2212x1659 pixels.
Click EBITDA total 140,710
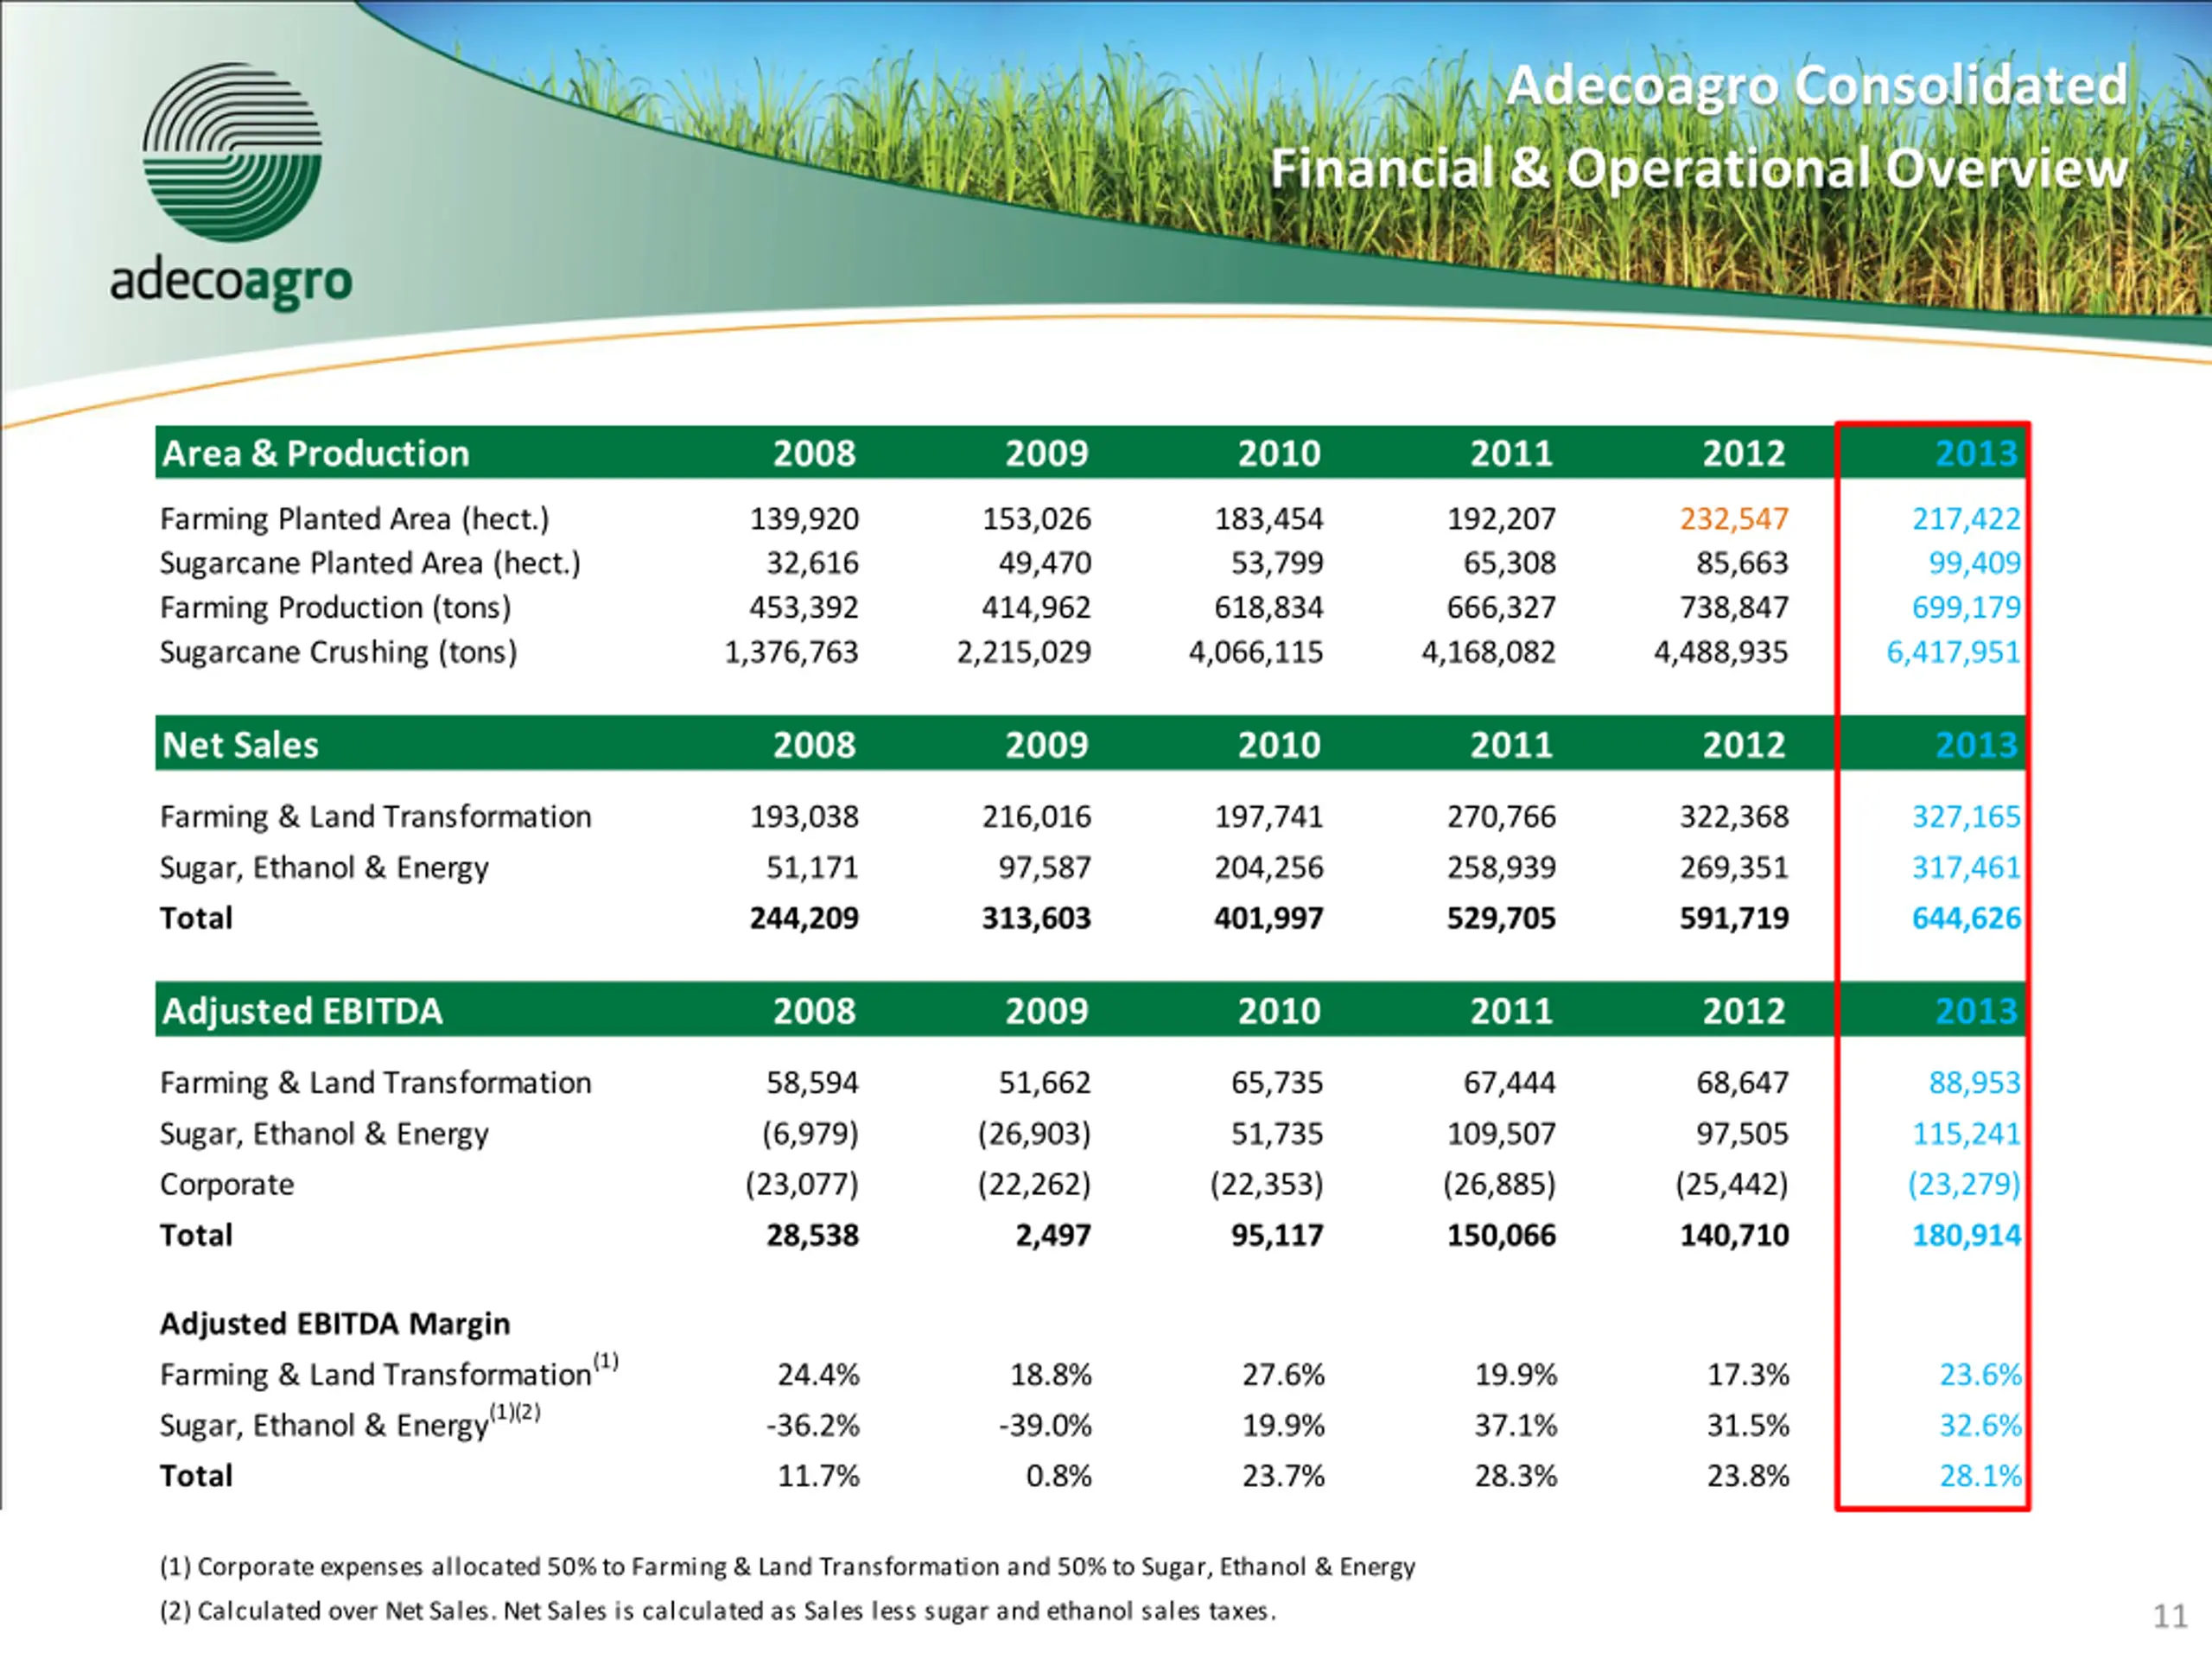pyautogui.click(x=1734, y=1235)
